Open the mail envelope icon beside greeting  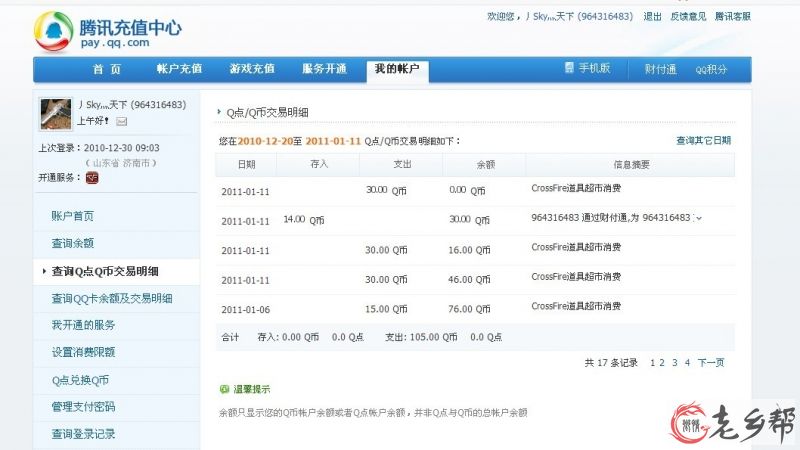(122, 121)
